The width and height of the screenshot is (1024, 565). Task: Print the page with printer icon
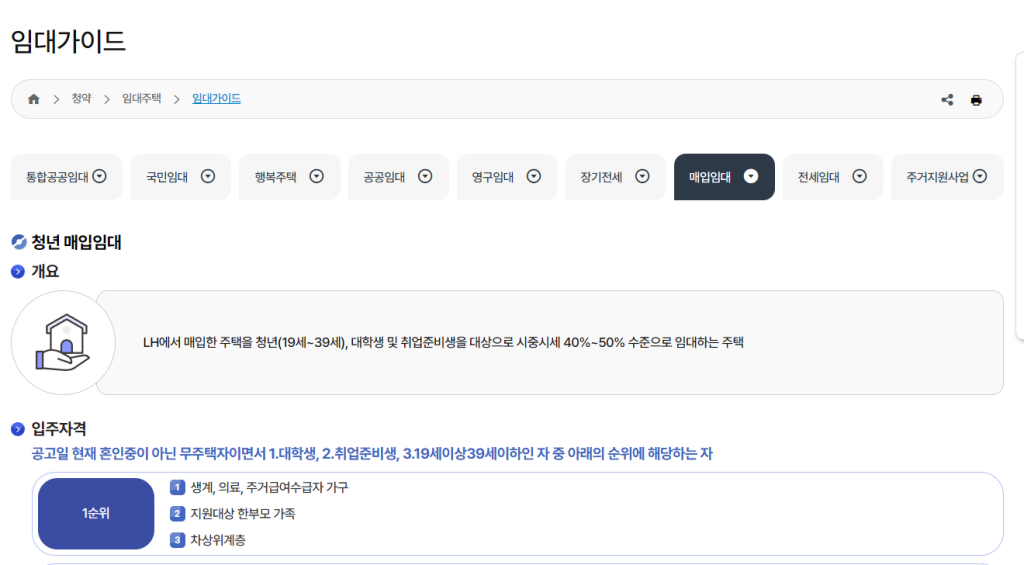click(x=976, y=100)
